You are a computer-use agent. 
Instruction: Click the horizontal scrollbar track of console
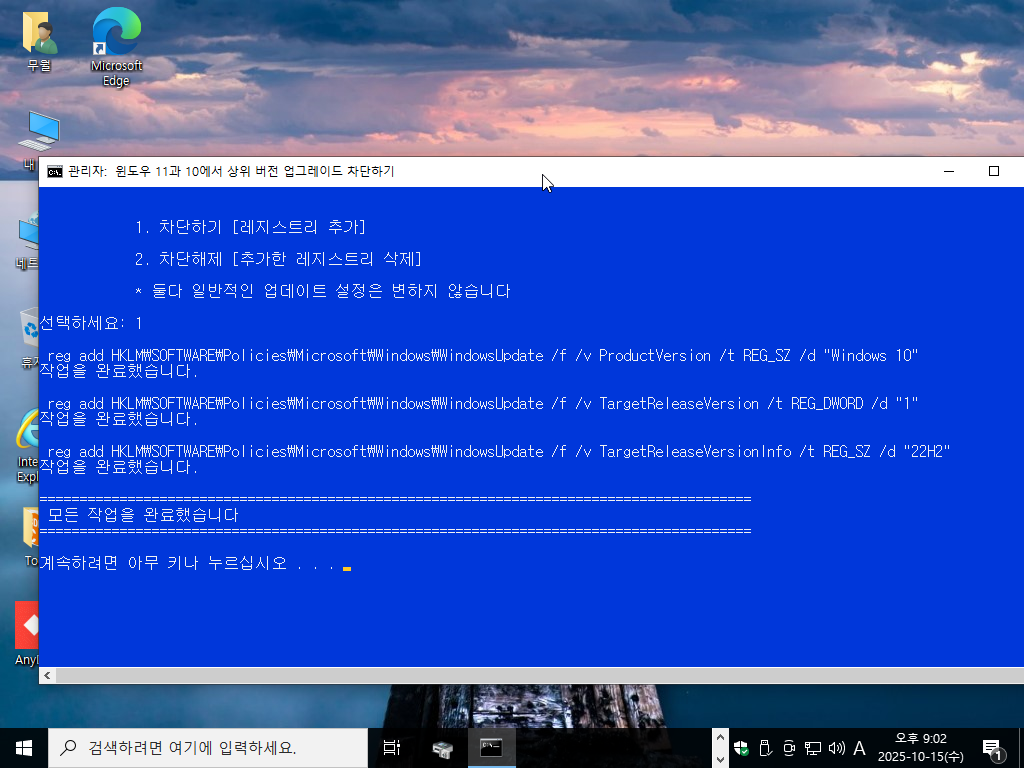point(539,675)
